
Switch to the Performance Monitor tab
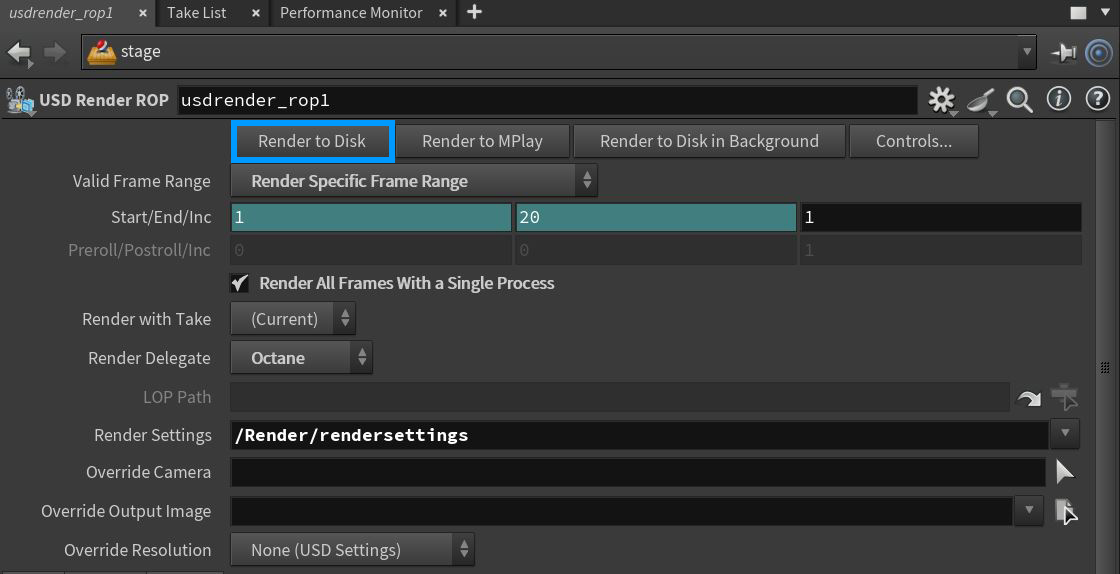(351, 13)
